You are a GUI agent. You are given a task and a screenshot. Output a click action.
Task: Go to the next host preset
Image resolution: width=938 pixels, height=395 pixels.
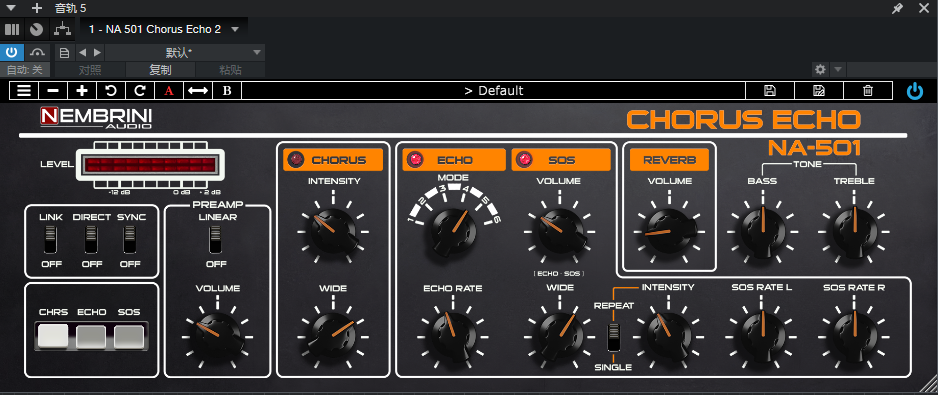click(98, 53)
